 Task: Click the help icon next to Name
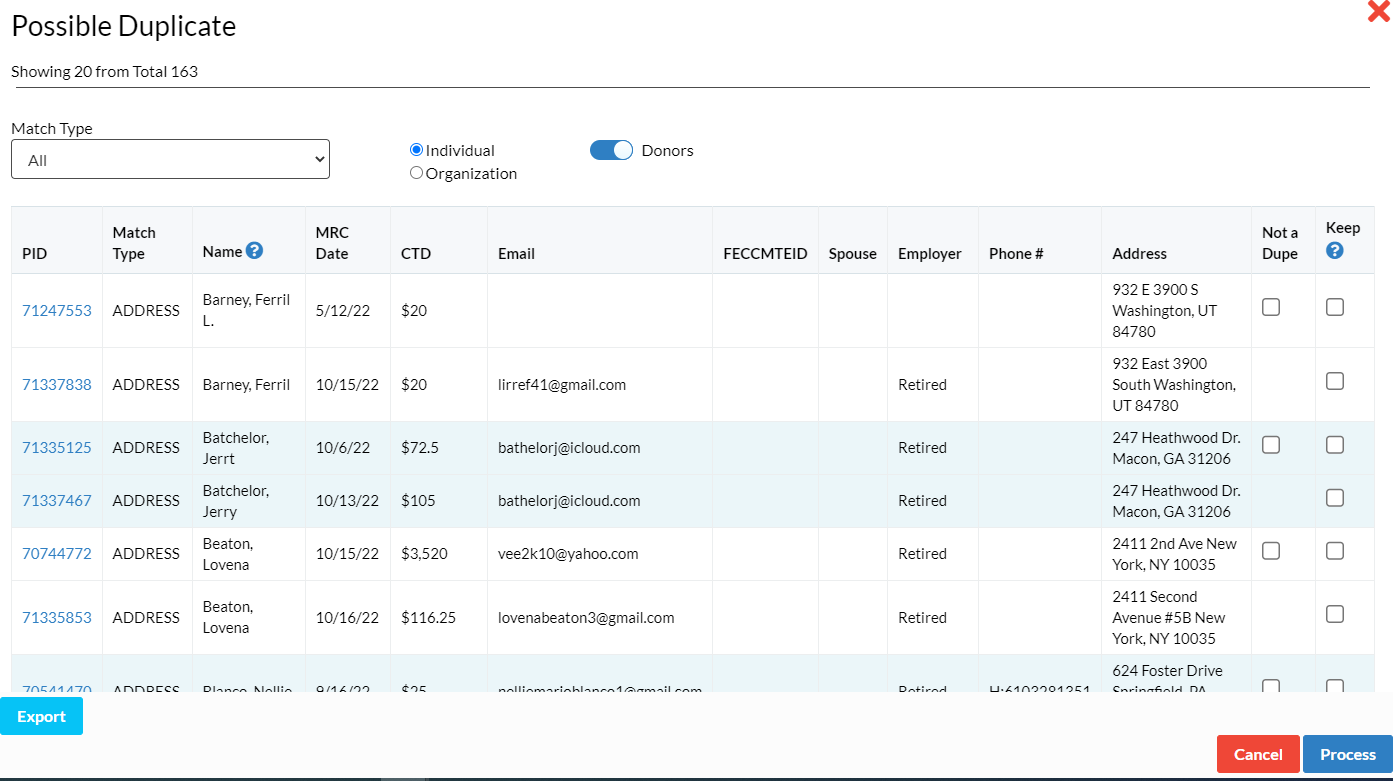pos(254,251)
